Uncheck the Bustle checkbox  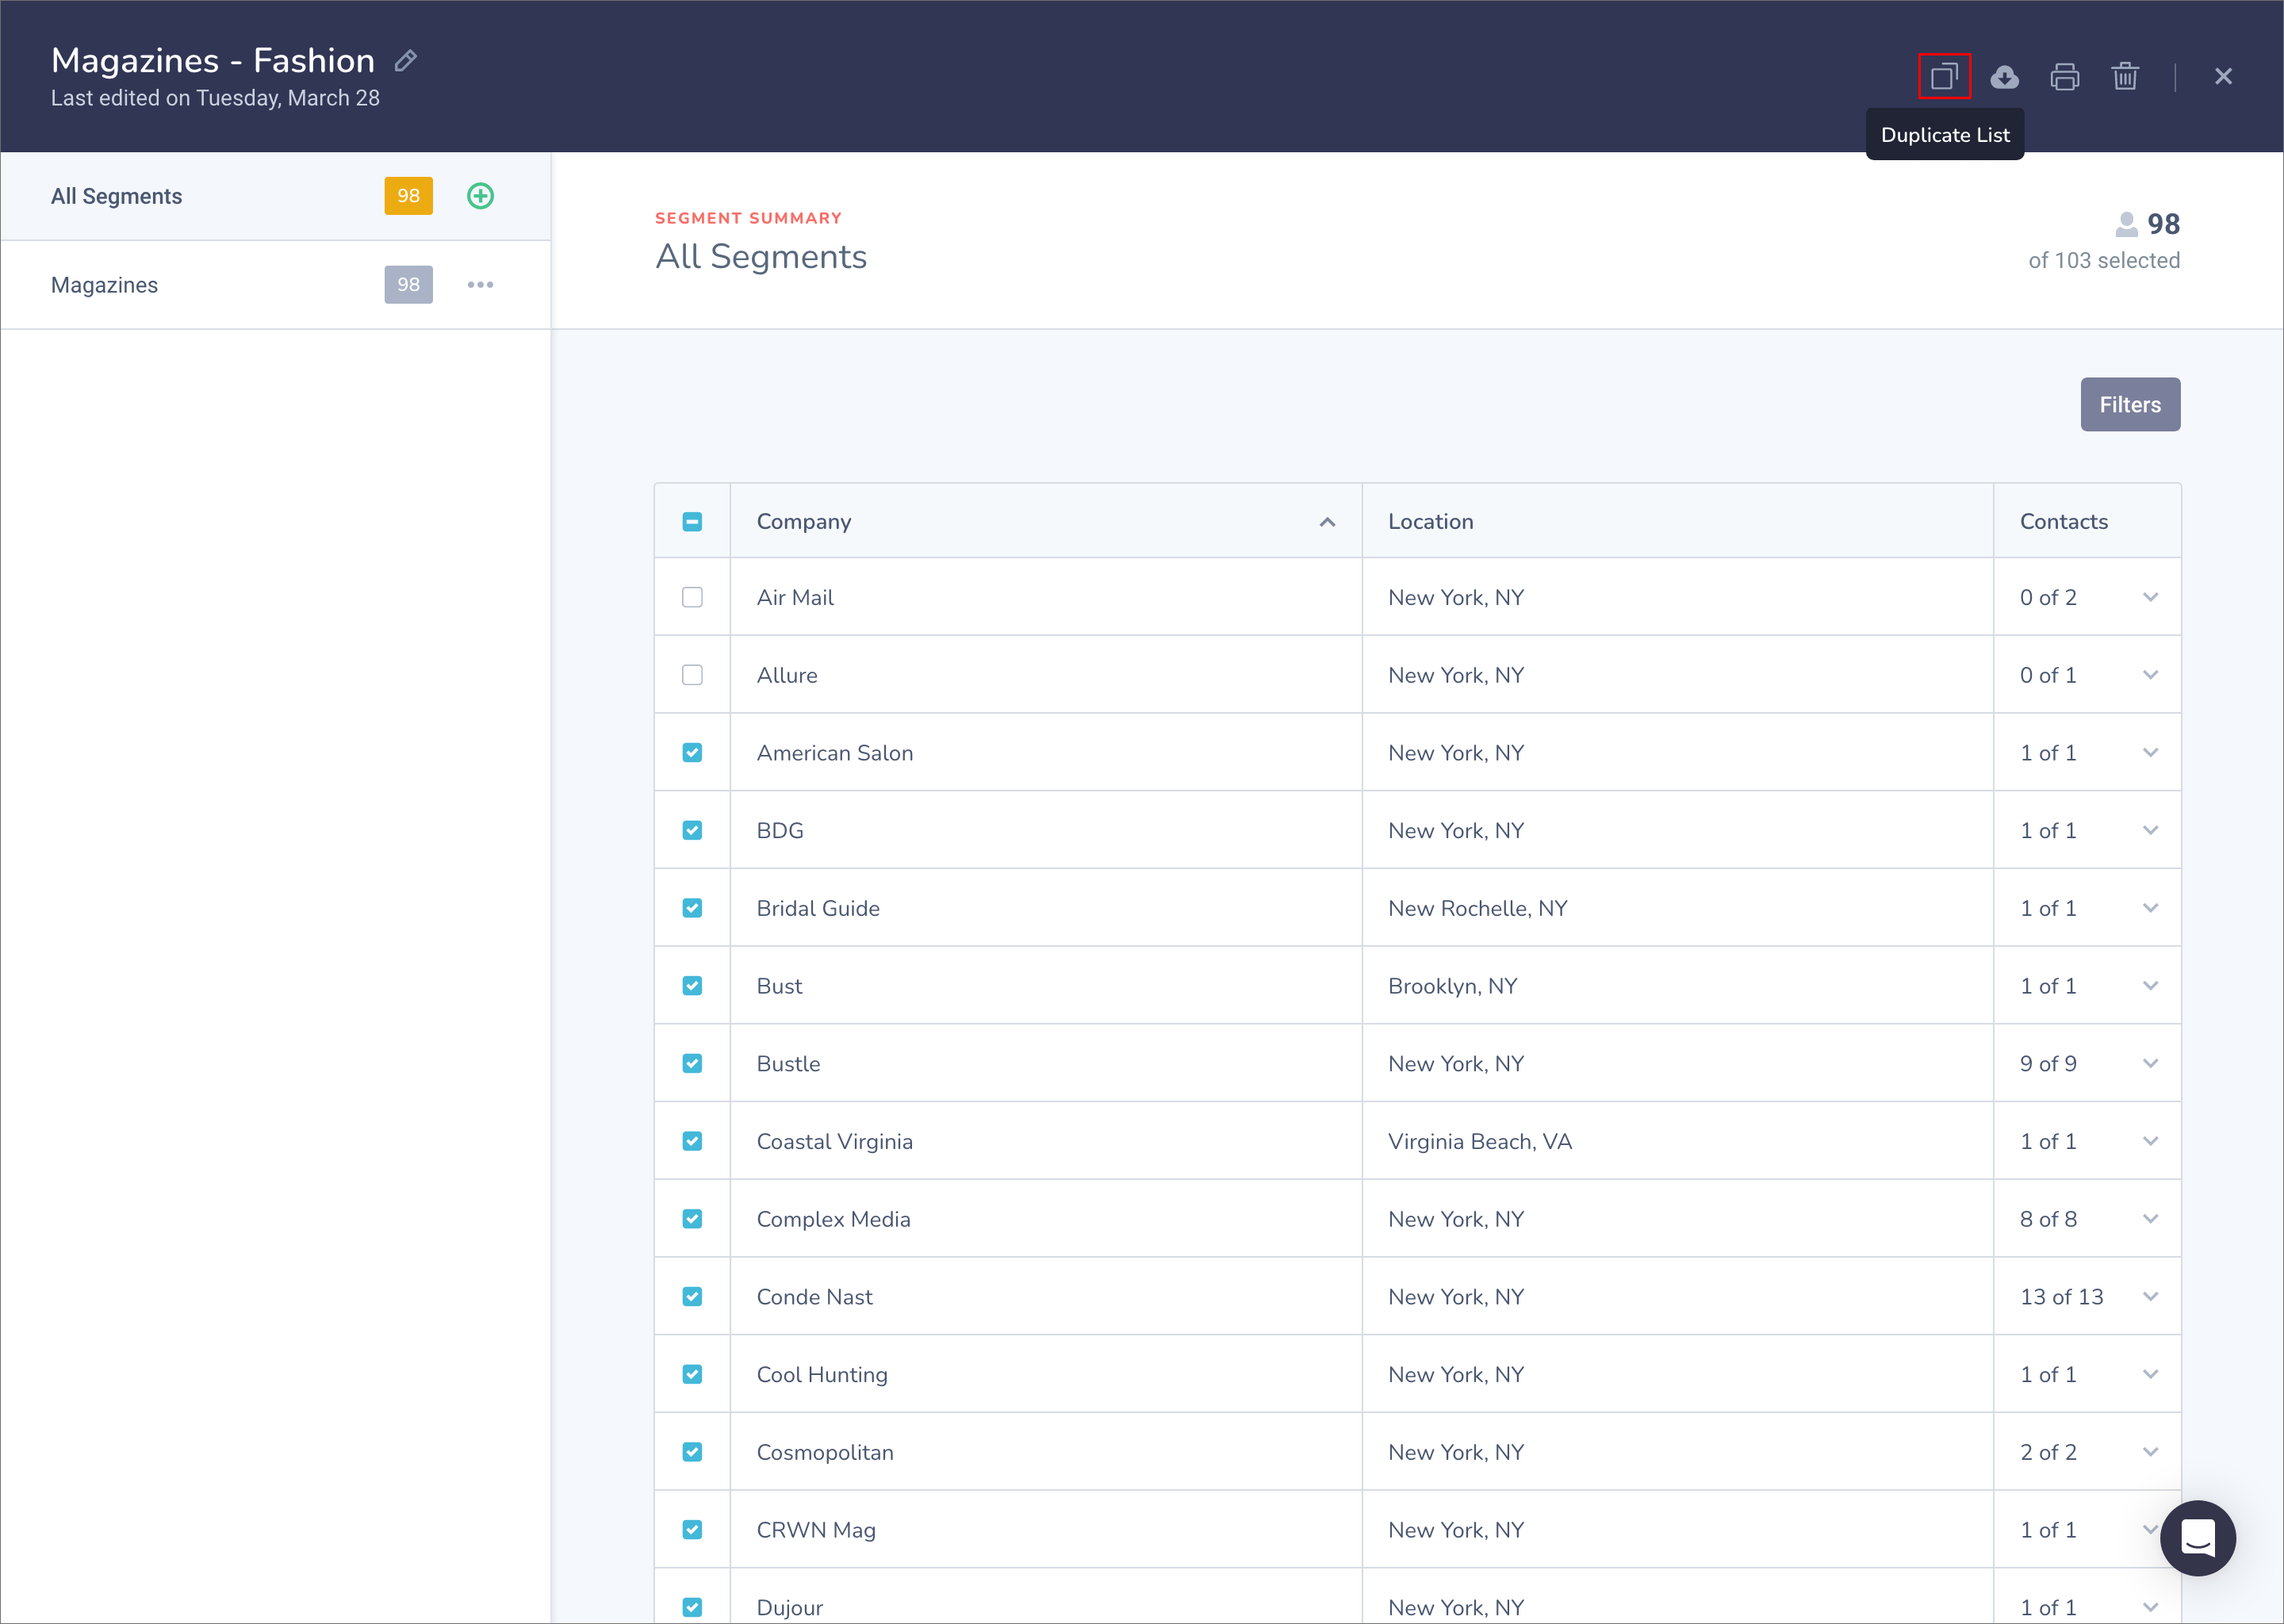point(692,1063)
